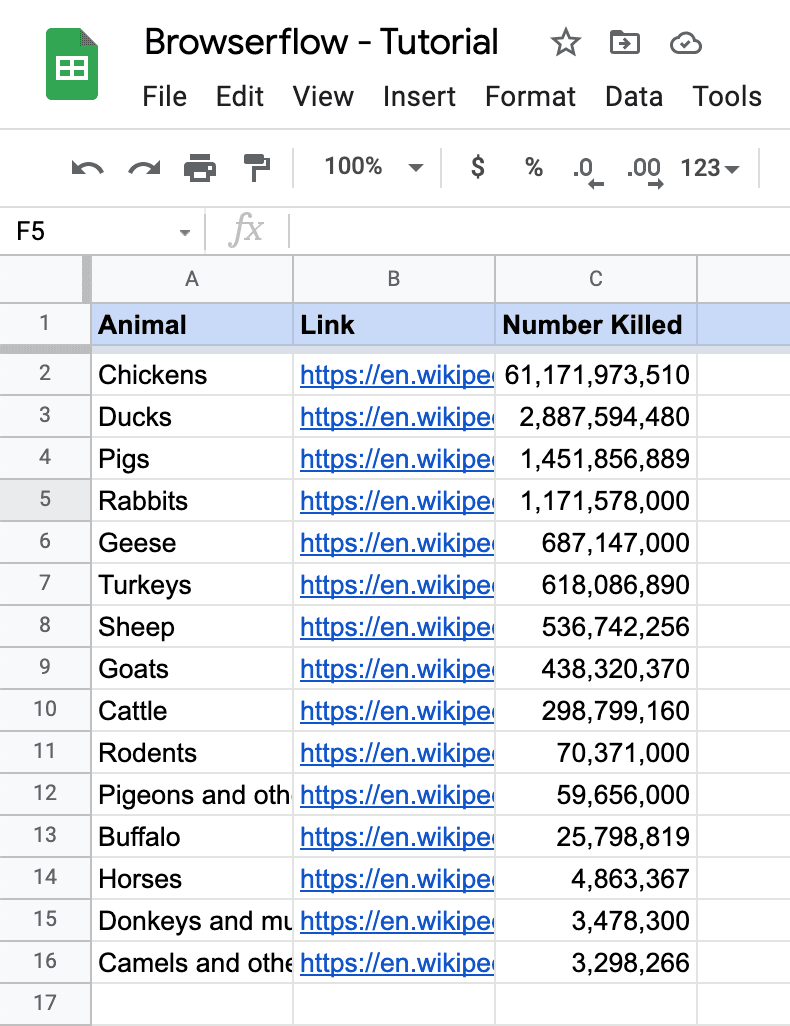Viewport: 790px width, 1026px height.
Task: Click the Google Sheets home icon
Action: tap(72, 66)
